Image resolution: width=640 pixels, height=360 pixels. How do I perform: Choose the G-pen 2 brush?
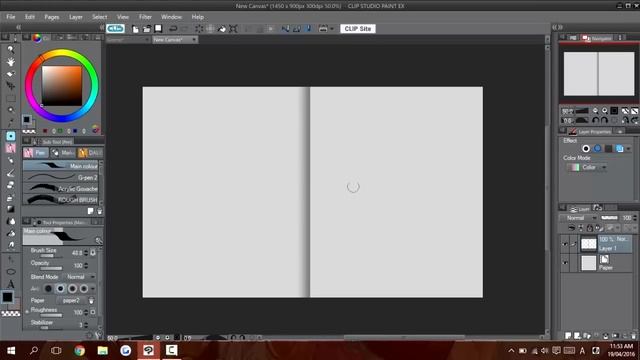click(x=60, y=177)
